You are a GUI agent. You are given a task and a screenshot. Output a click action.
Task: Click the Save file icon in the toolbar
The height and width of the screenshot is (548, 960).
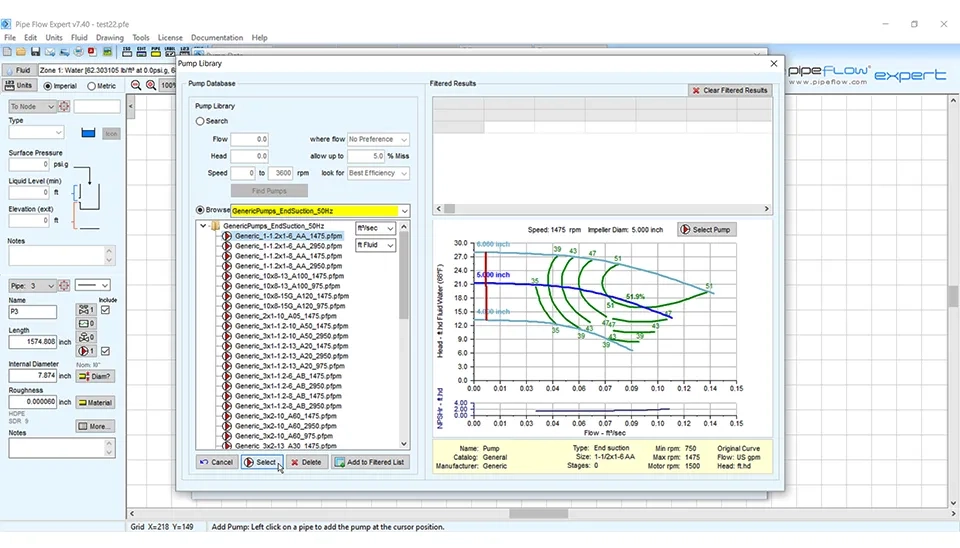(x=36, y=52)
